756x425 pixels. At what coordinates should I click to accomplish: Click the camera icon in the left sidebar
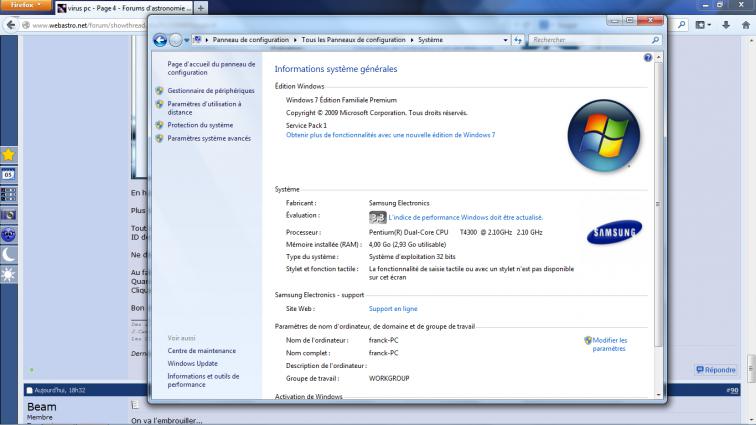point(9,215)
